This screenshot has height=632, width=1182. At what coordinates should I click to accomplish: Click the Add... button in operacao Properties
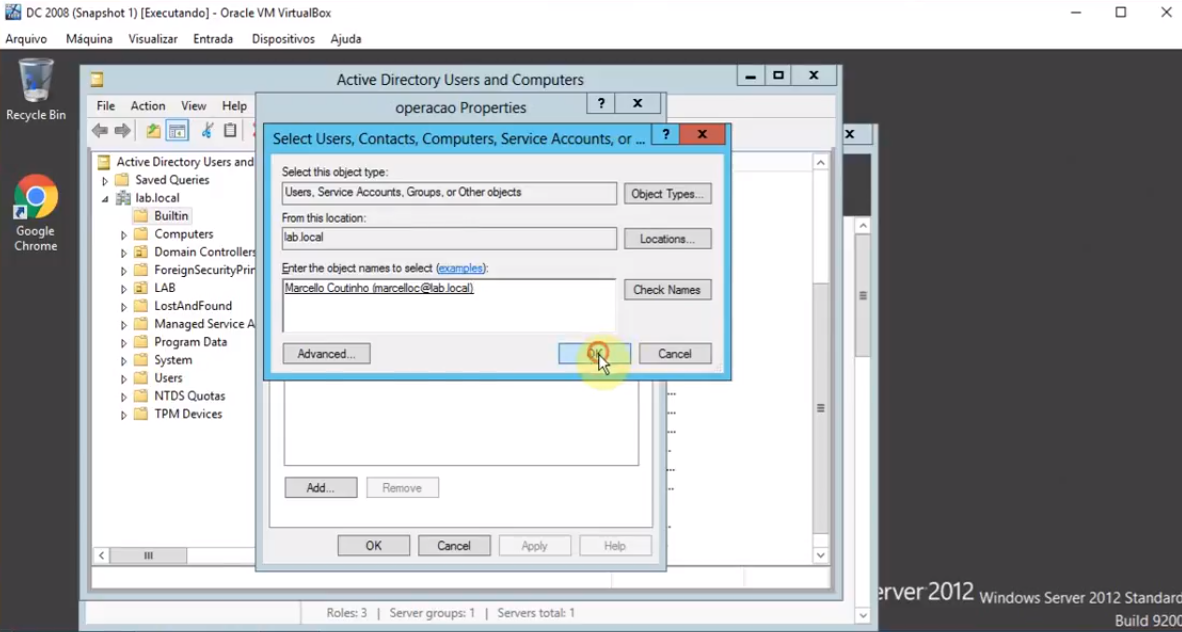(x=320, y=488)
